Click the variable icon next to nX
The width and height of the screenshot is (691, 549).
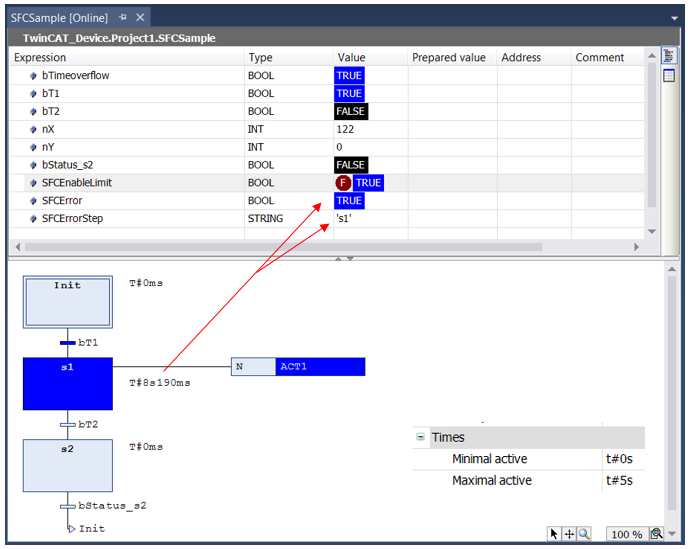tap(33, 129)
